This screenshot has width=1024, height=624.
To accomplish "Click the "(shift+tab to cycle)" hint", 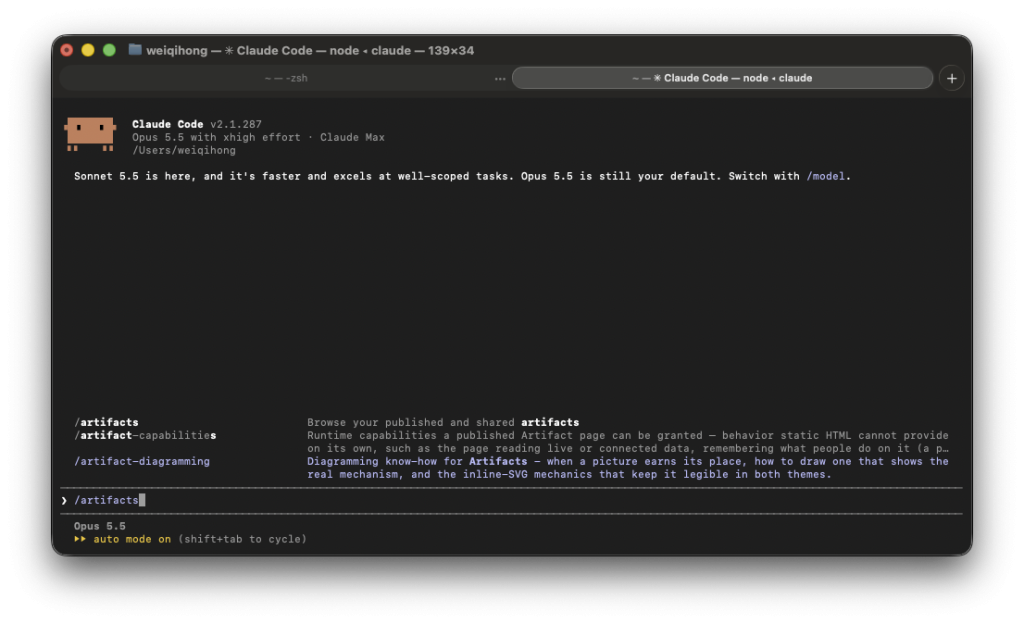I will point(242,539).
